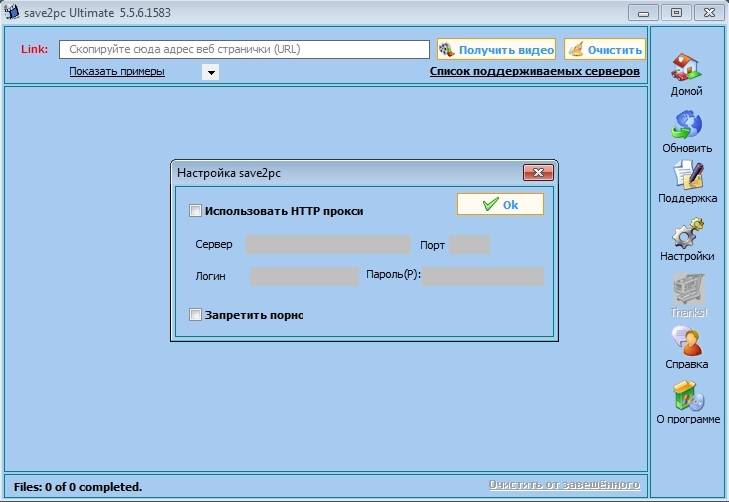Click the Настройка save2pc dialog title
The image size is (729, 502).
229,173
